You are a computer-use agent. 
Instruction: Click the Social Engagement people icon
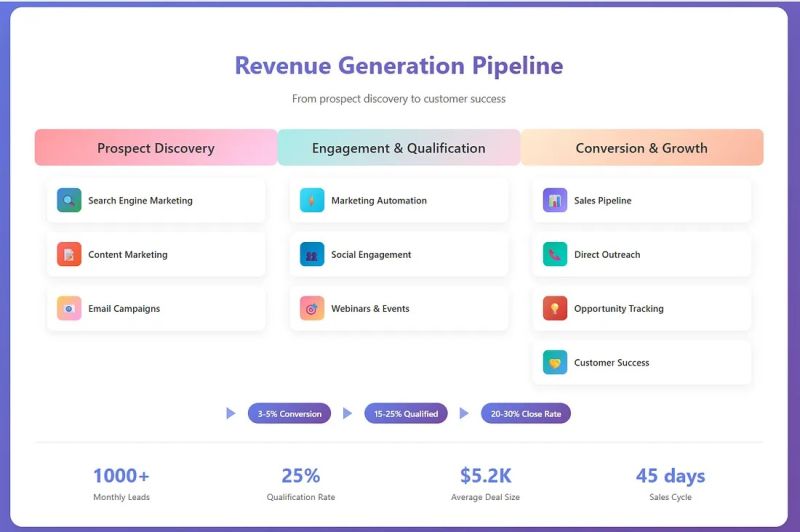click(x=312, y=255)
